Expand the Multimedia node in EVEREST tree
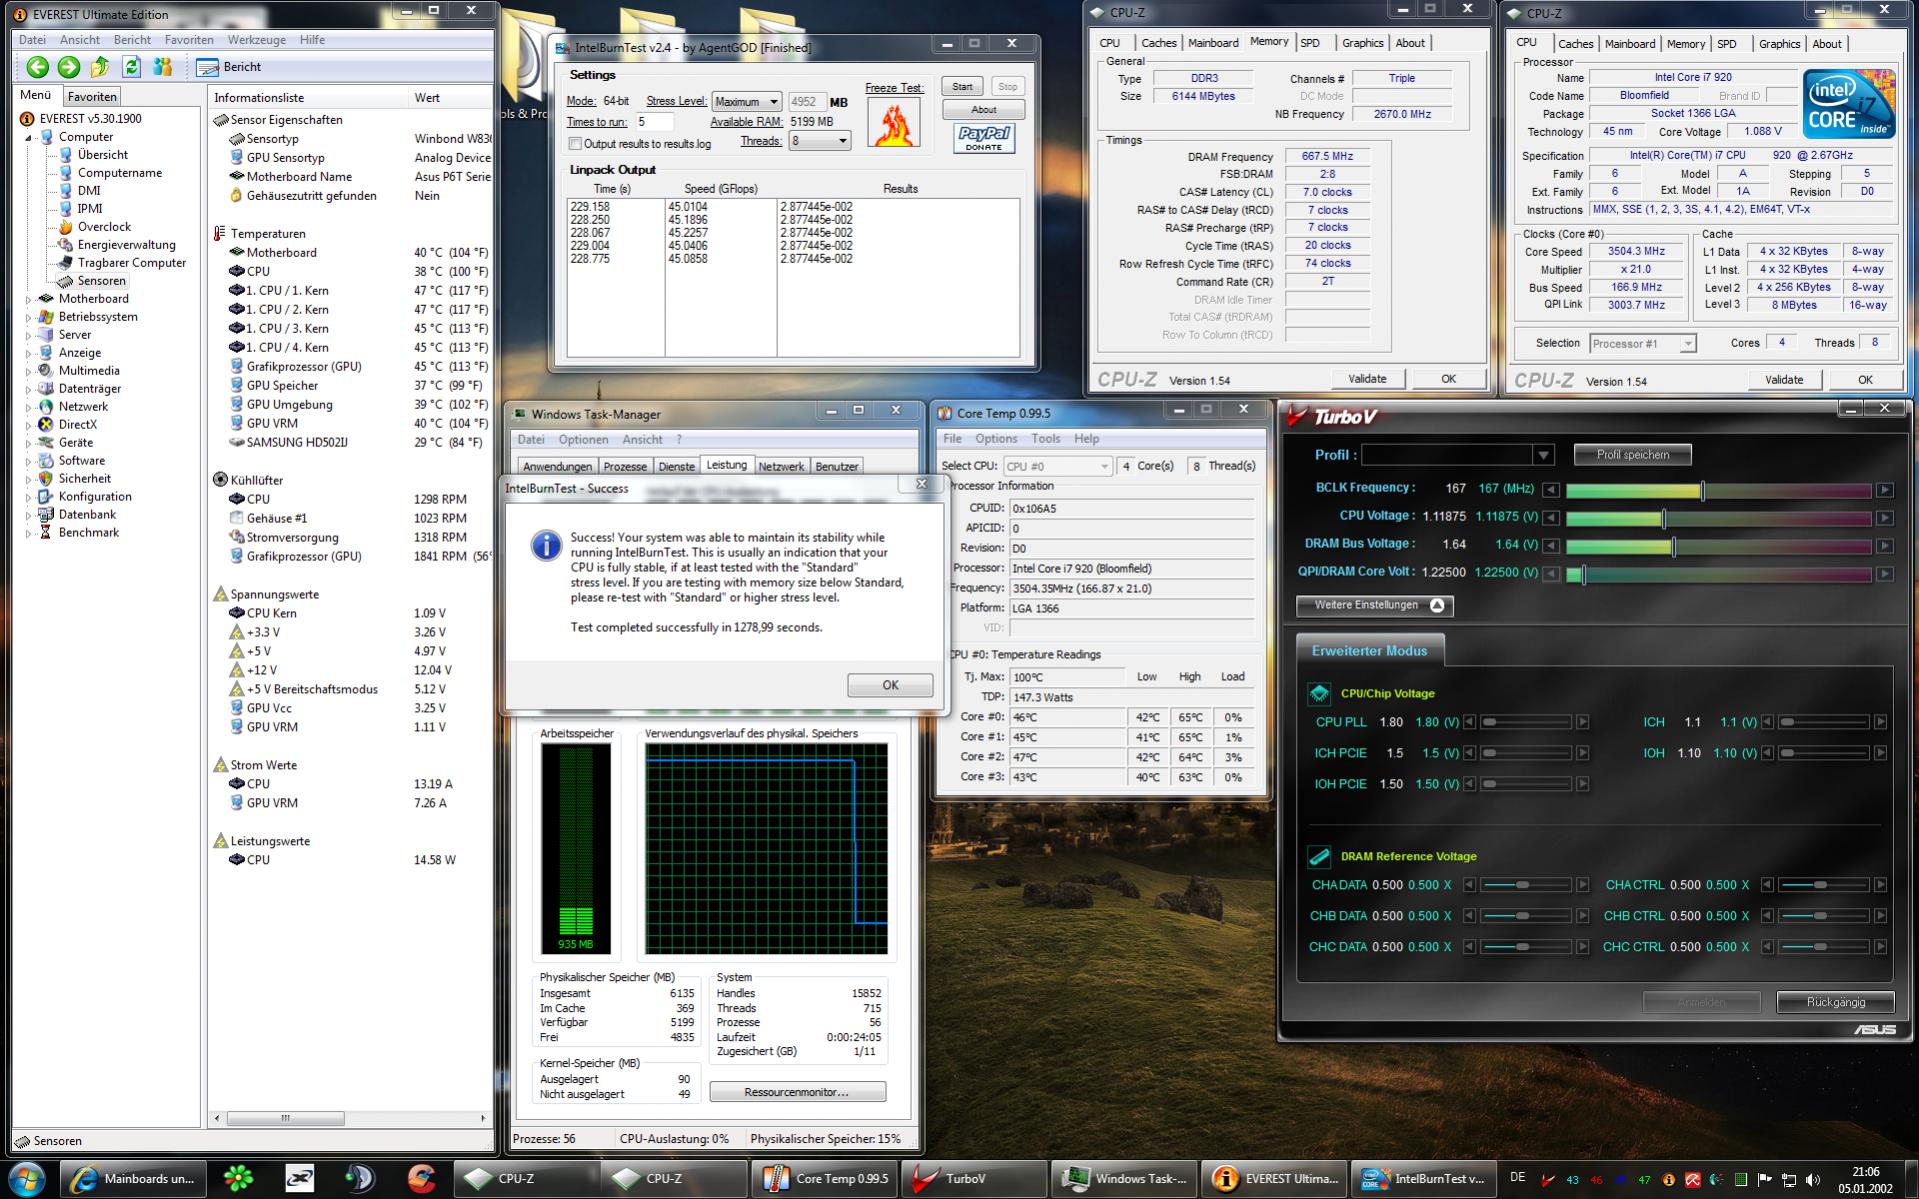 (x=29, y=371)
